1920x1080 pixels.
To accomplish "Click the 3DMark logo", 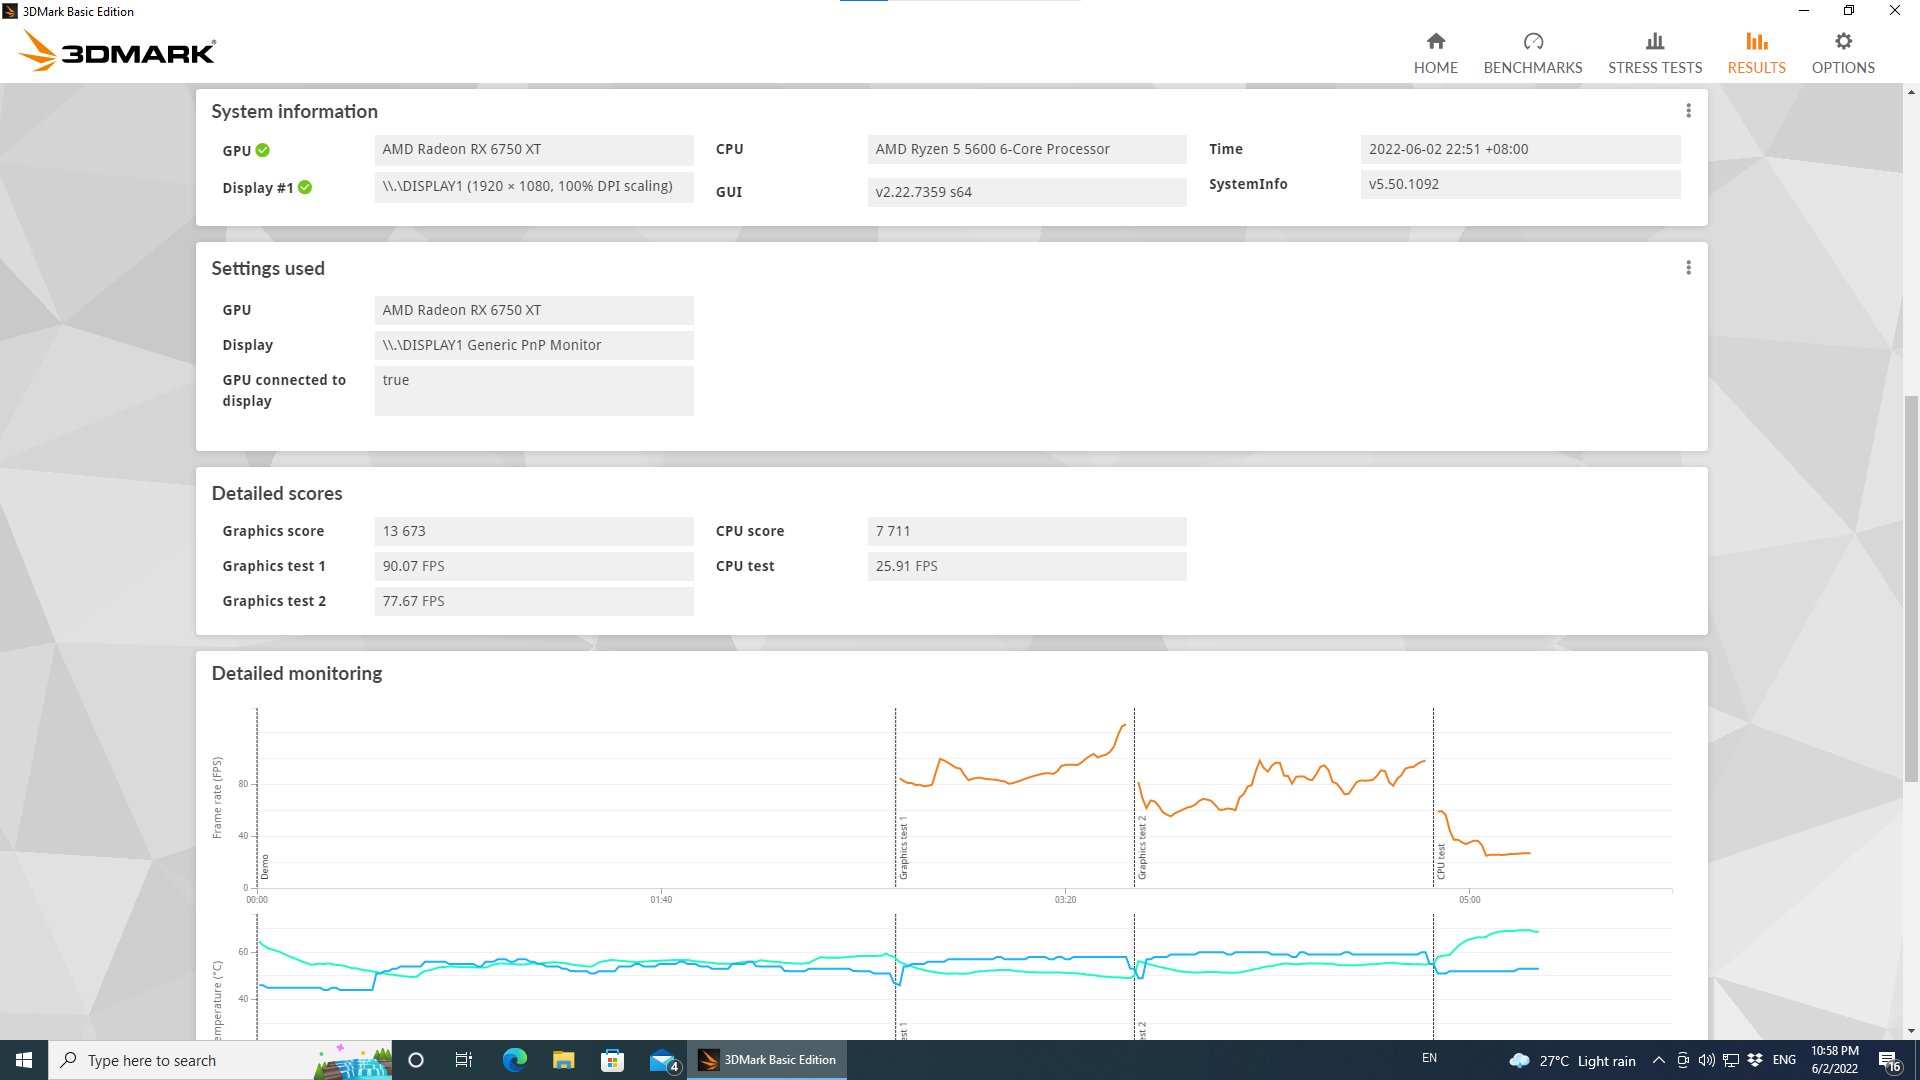I will (117, 51).
